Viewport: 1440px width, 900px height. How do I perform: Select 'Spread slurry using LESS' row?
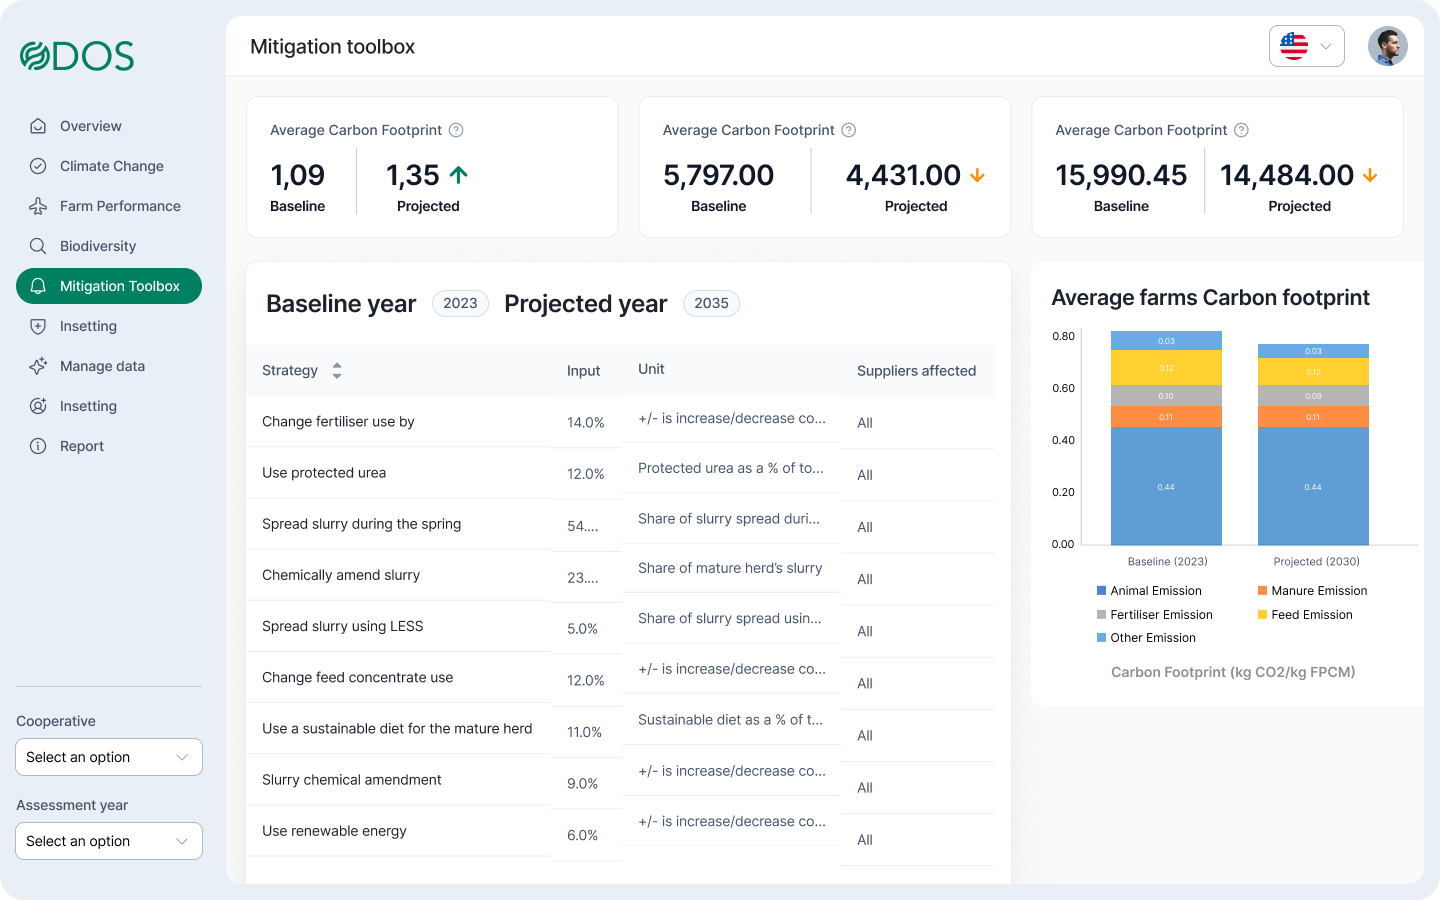coord(398,626)
